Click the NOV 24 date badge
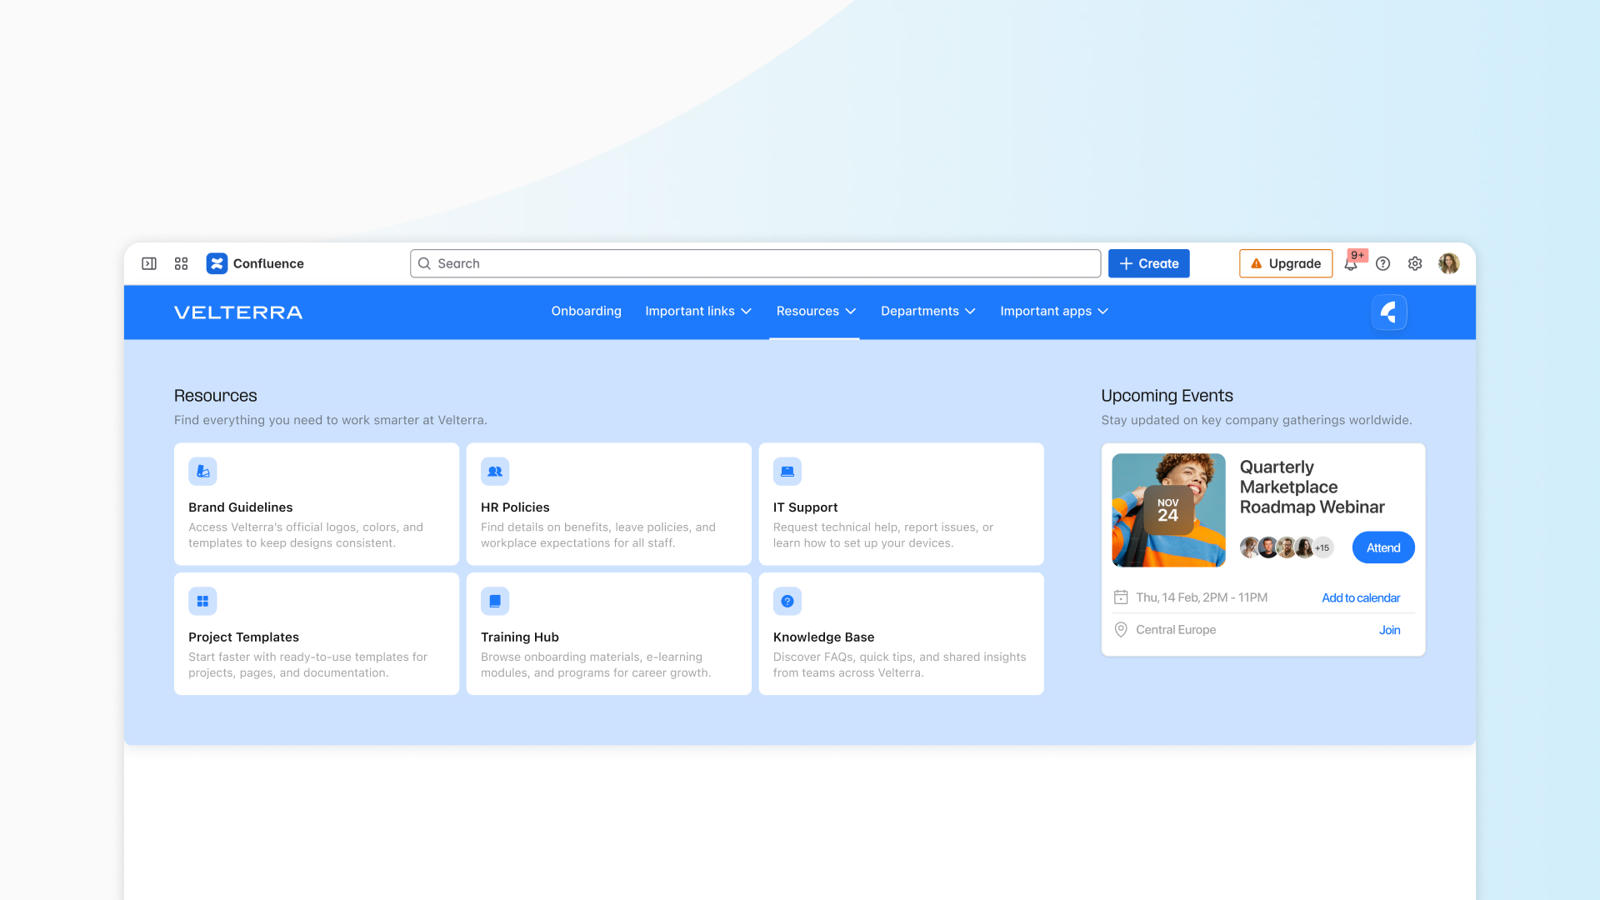The height and width of the screenshot is (900, 1600). [x=1168, y=510]
